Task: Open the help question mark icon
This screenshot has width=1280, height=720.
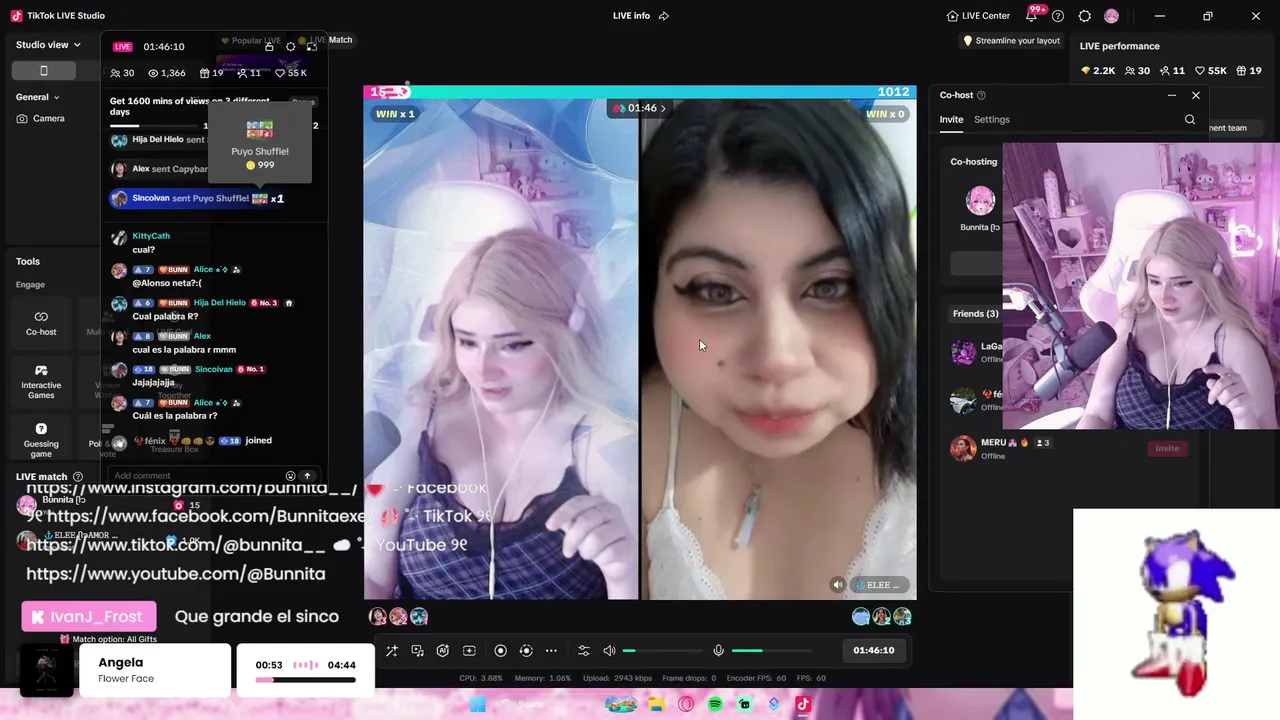Action: 1058,16
